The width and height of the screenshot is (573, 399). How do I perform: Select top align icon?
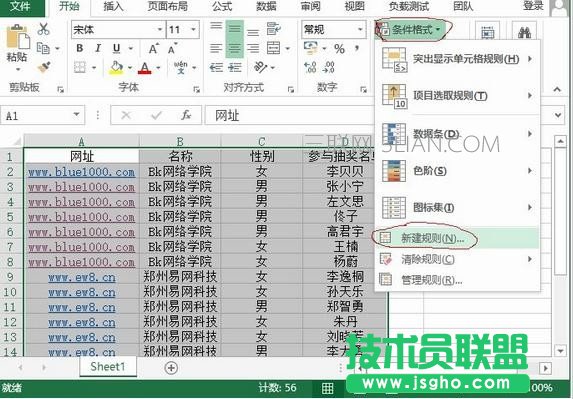click(x=216, y=27)
